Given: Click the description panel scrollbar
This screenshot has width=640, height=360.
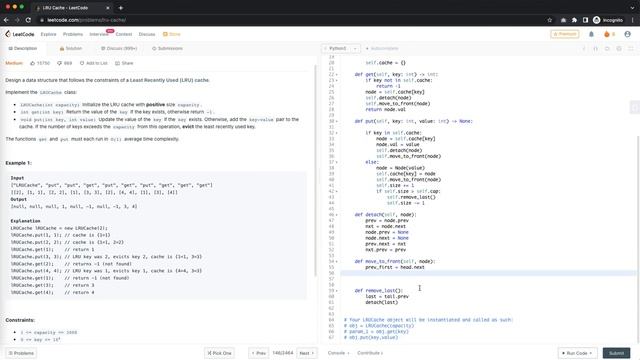Looking at the screenshot, I should click(315, 171).
